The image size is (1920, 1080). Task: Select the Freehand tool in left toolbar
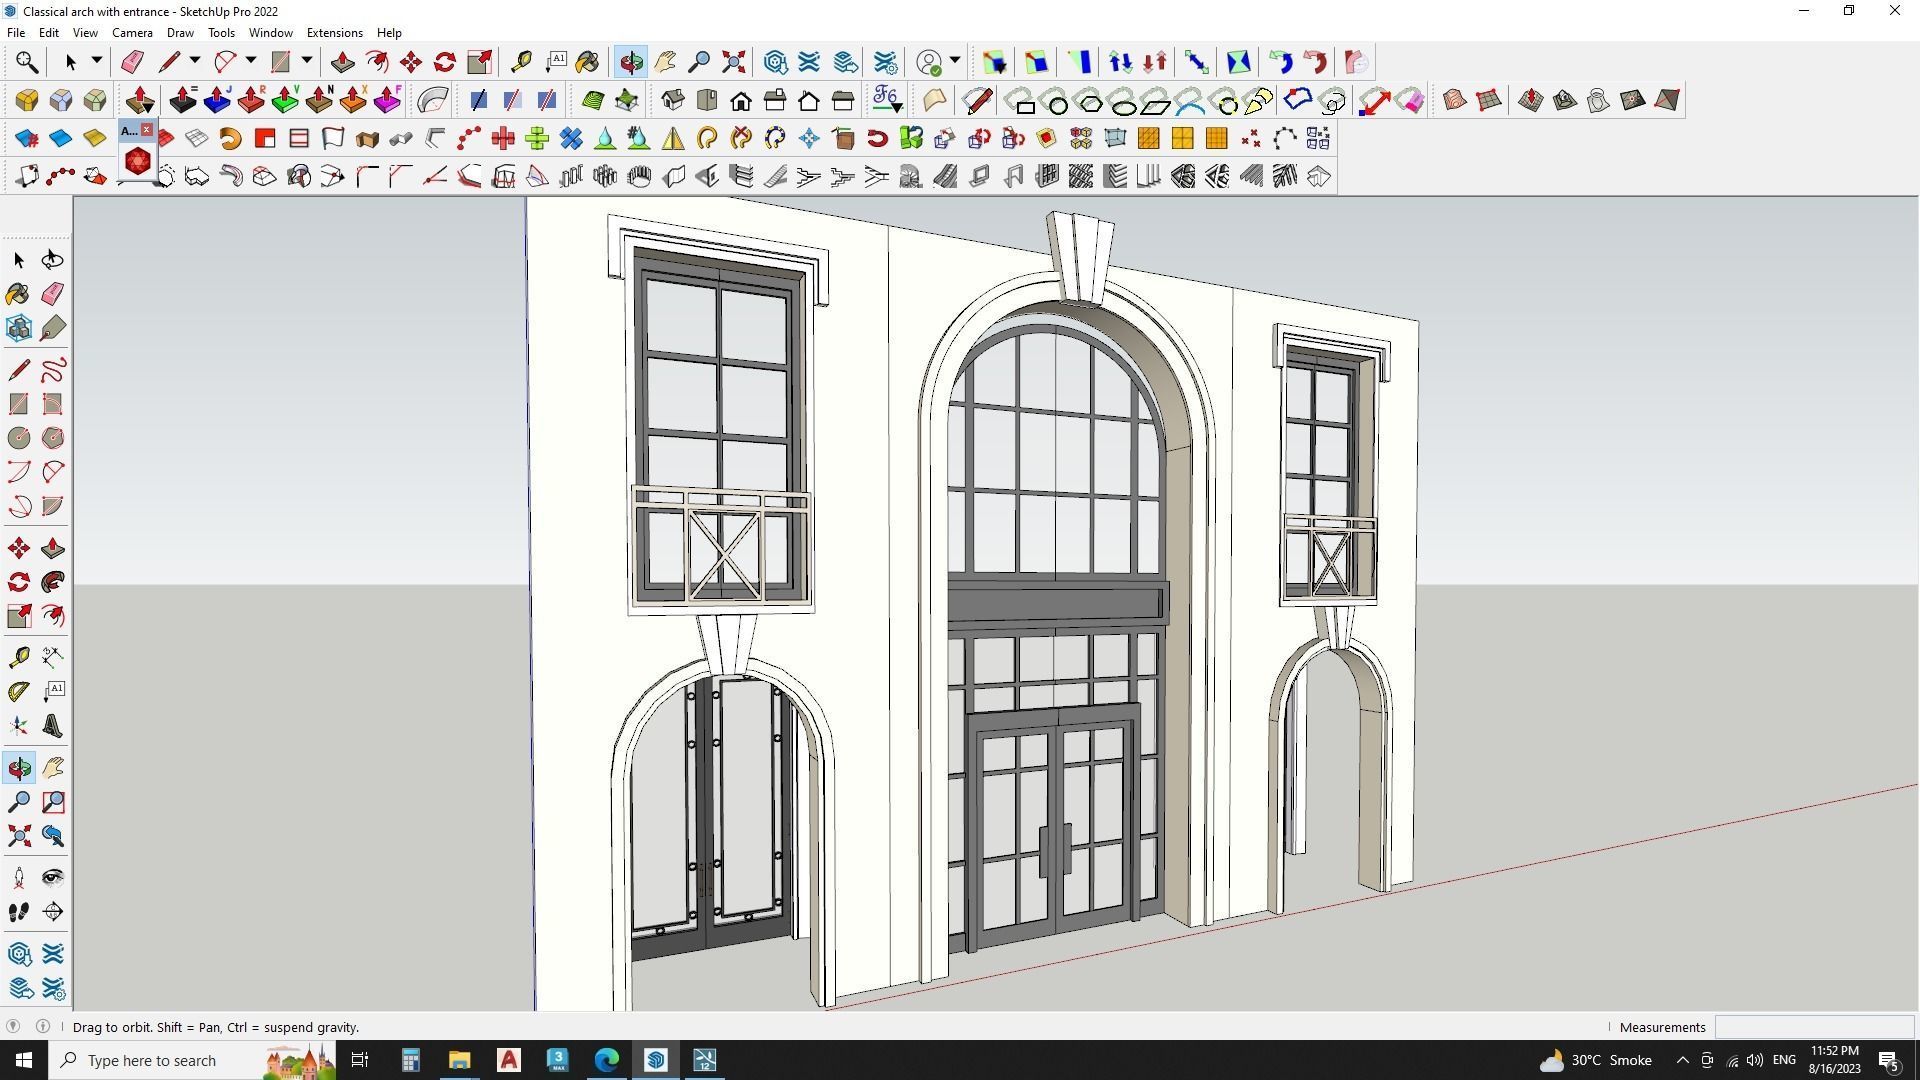click(53, 371)
